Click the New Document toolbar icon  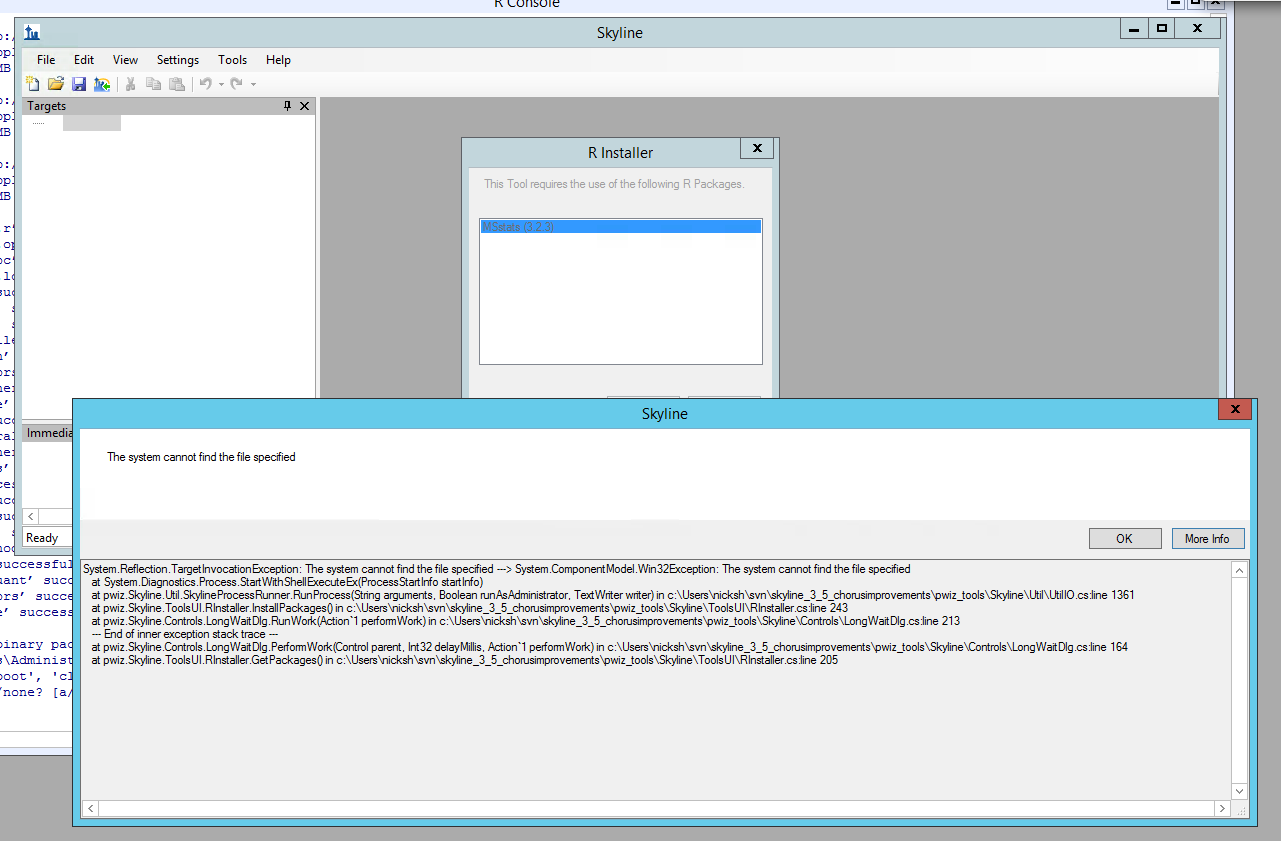point(33,85)
